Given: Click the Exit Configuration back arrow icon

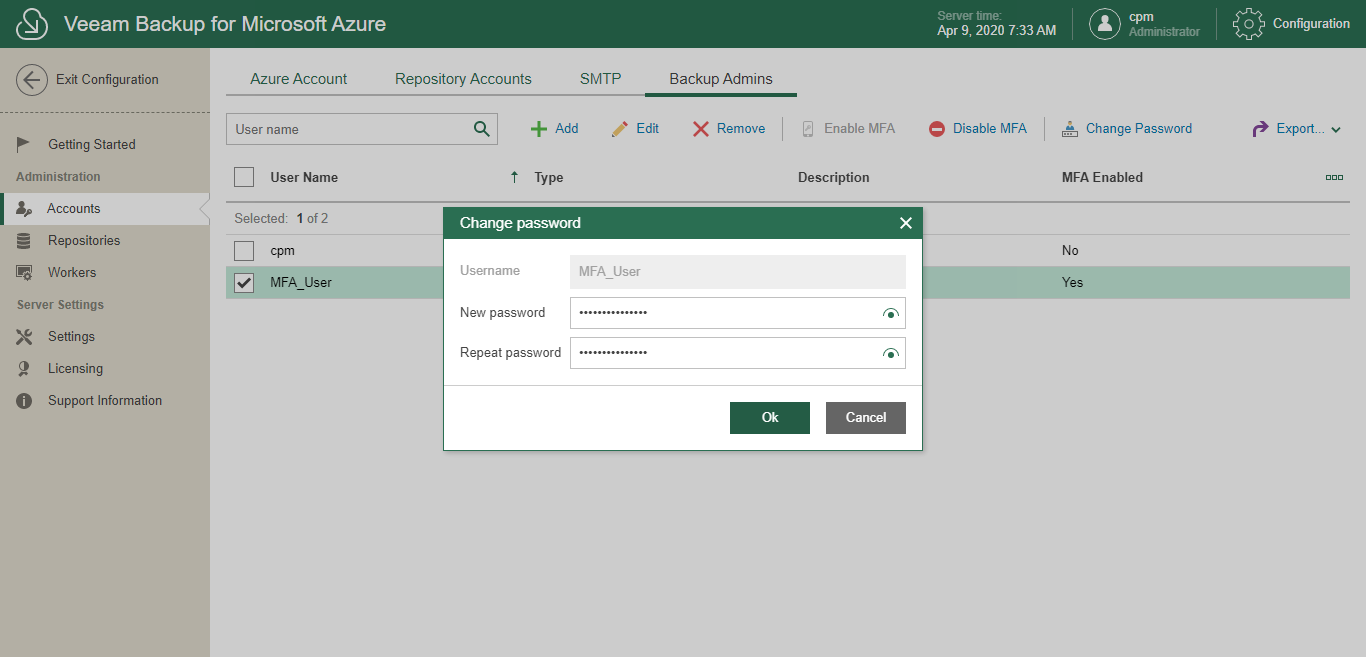Looking at the screenshot, I should [x=32, y=80].
